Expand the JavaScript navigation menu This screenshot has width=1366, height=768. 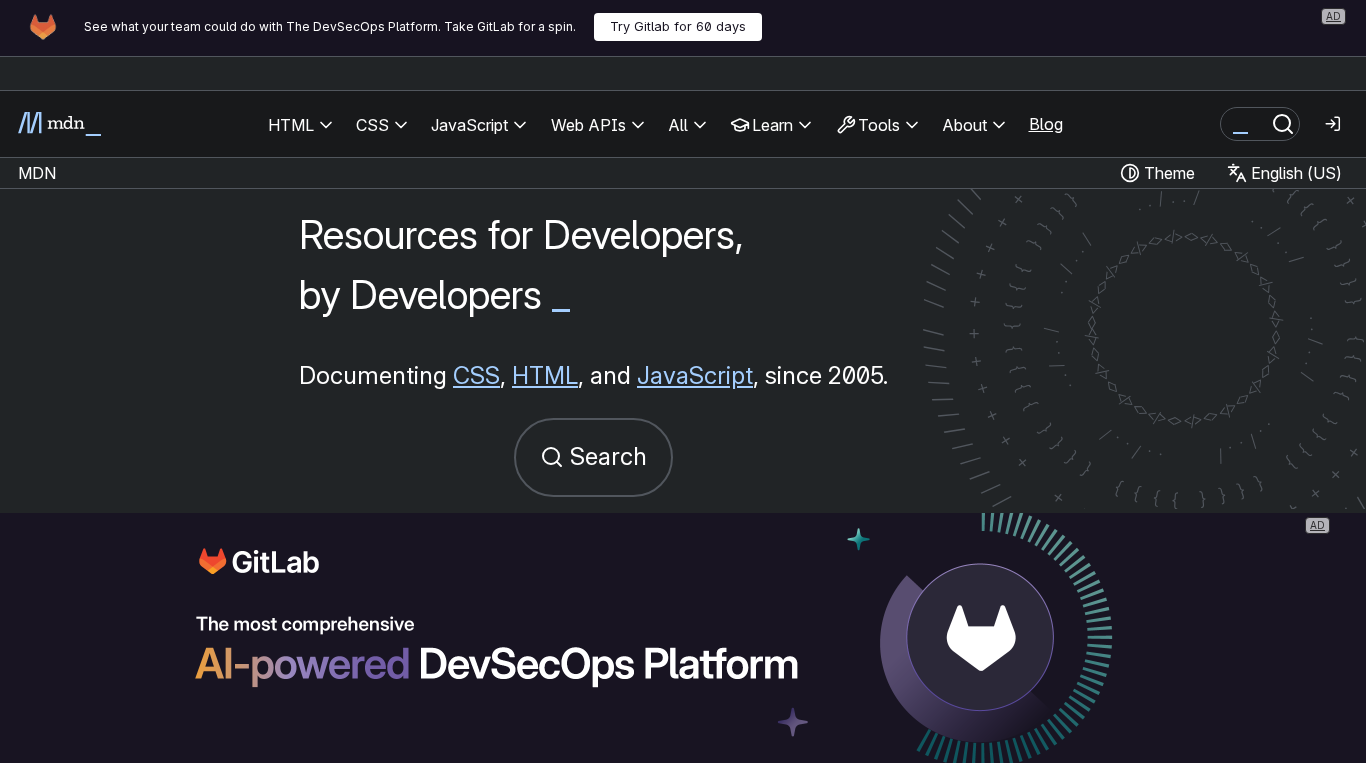coord(478,125)
